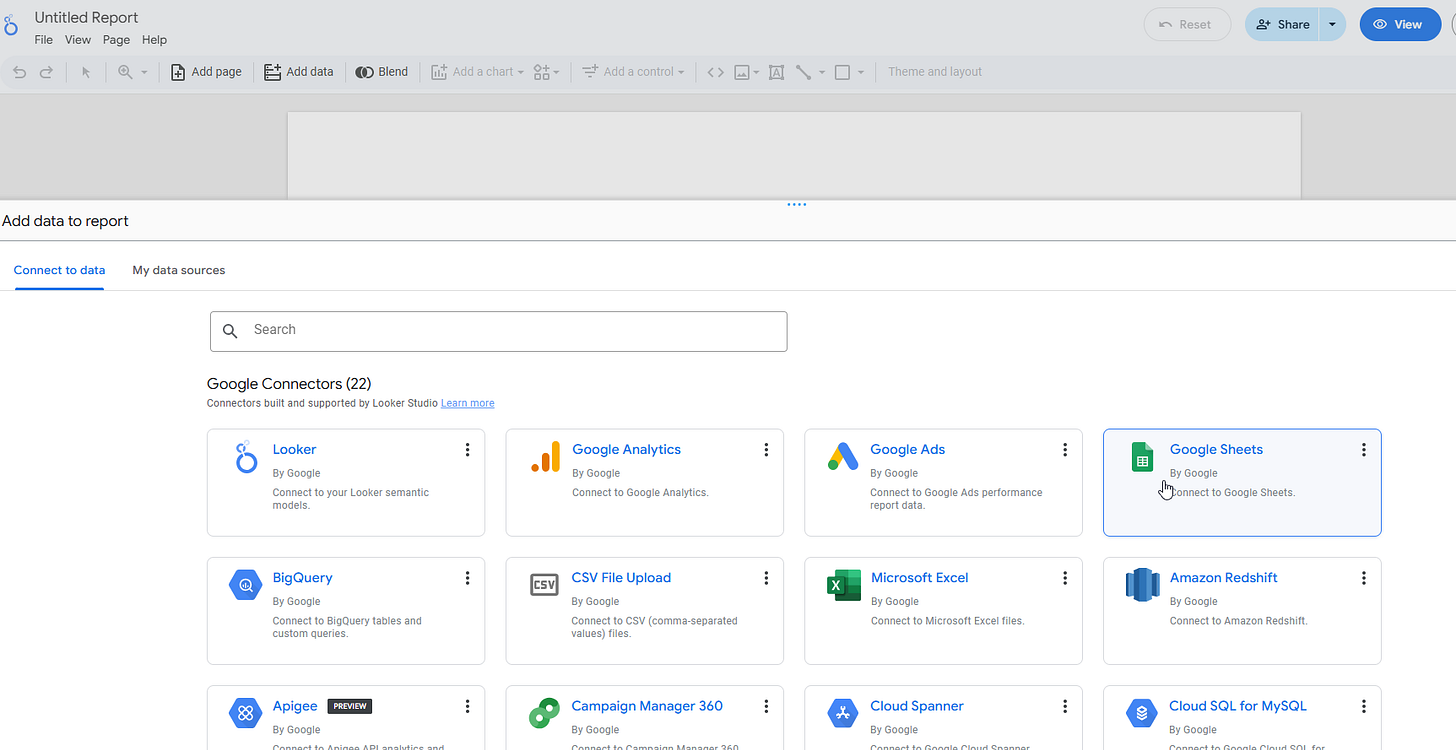Click the Amazon Redshift connector icon
The height and width of the screenshot is (750, 1456).
1142,585
